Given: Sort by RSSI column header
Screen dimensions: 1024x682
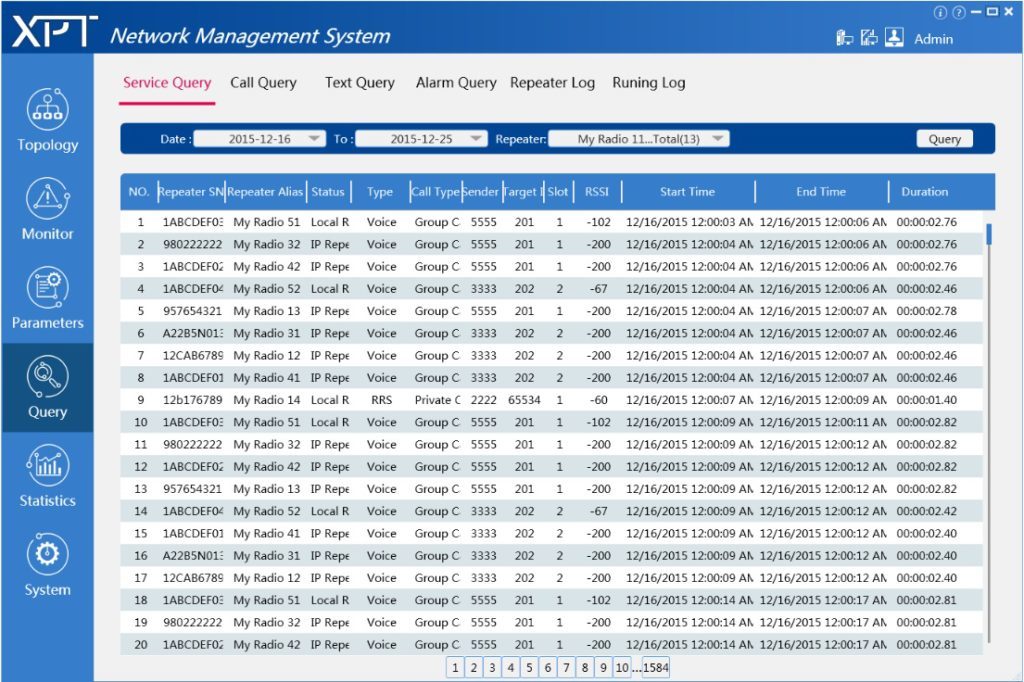Looking at the screenshot, I should pyautogui.click(x=597, y=192).
